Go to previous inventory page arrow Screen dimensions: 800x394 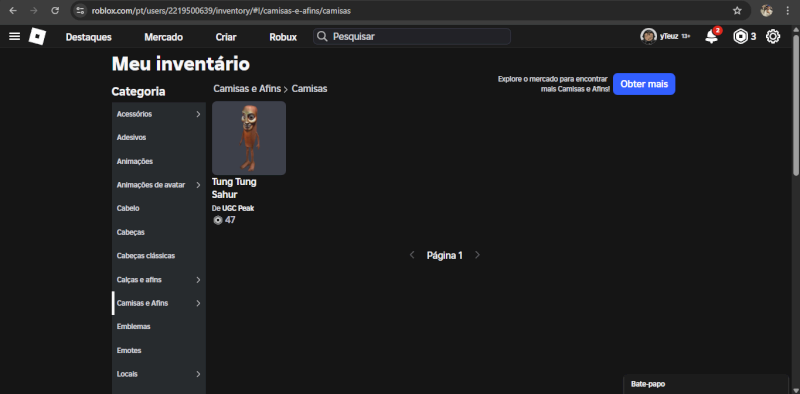[412, 255]
